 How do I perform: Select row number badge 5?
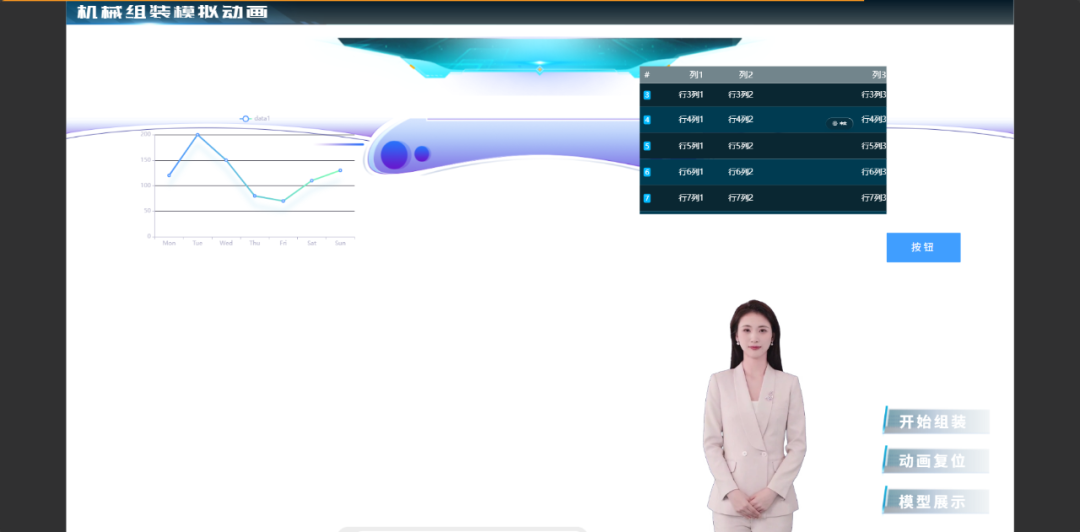(647, 146)
